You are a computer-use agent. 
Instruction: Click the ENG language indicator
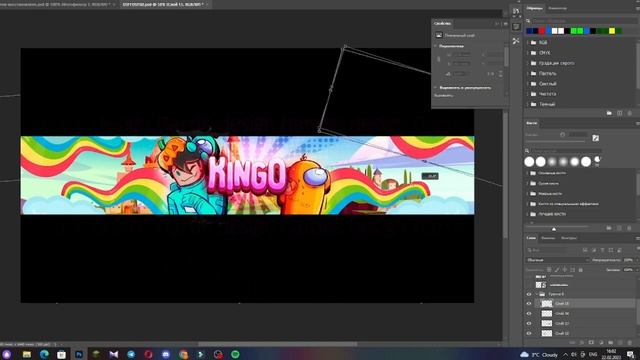(593, 354)
